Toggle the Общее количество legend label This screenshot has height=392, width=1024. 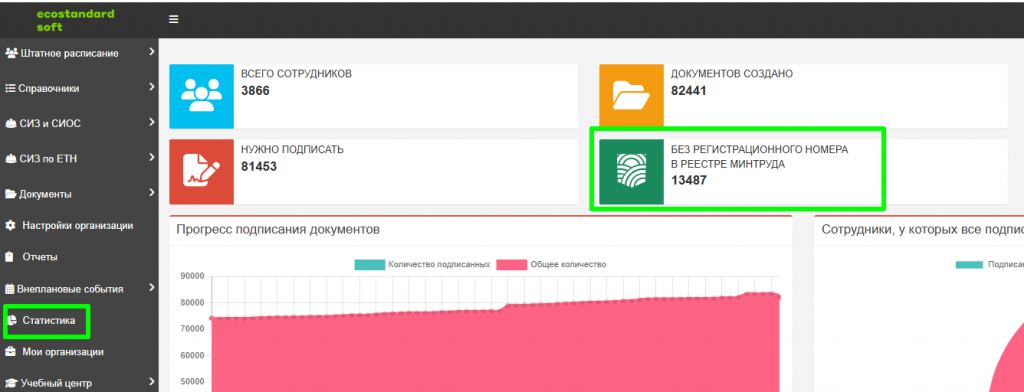568,265
